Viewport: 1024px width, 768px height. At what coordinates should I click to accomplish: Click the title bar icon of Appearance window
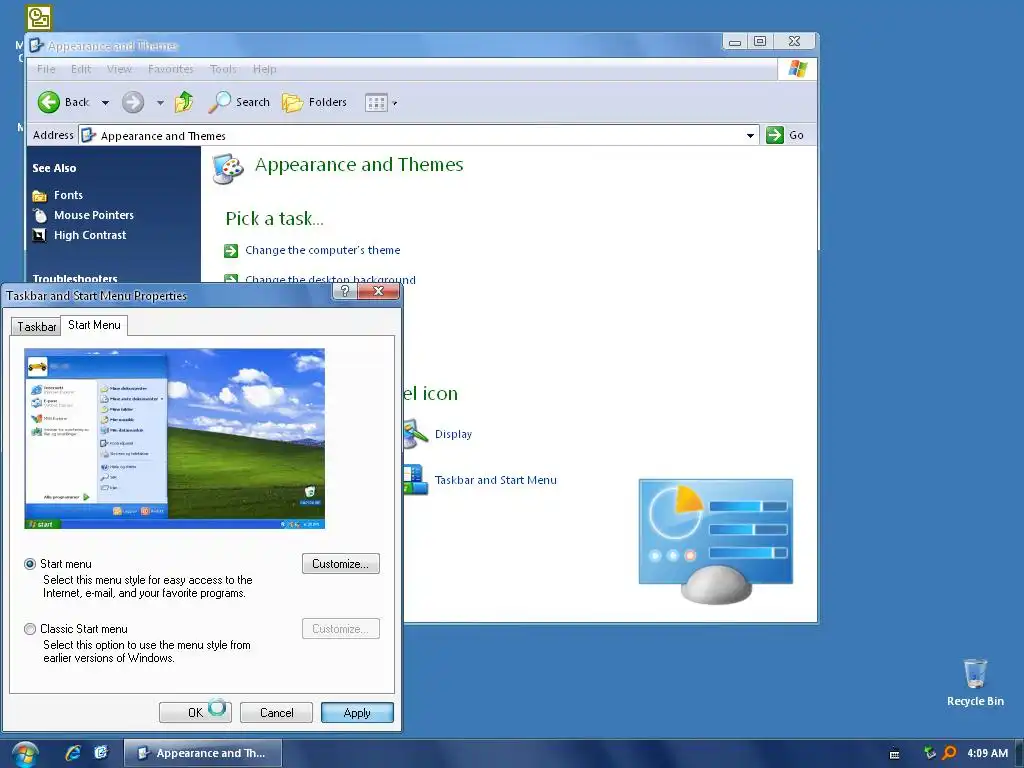pos(37,45)
